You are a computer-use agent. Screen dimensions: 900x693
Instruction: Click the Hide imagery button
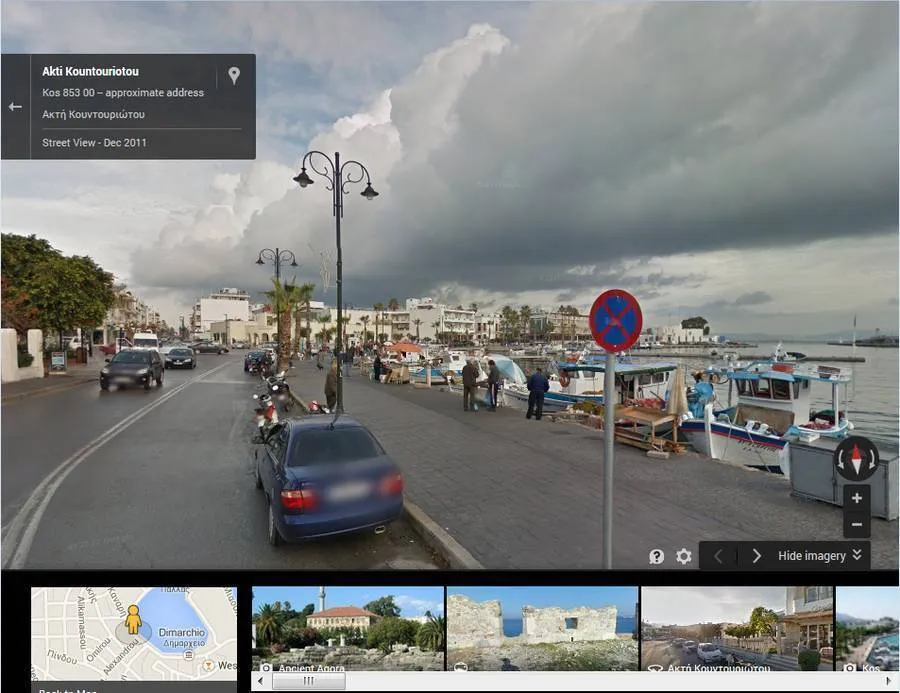click(x=812, y=556)
